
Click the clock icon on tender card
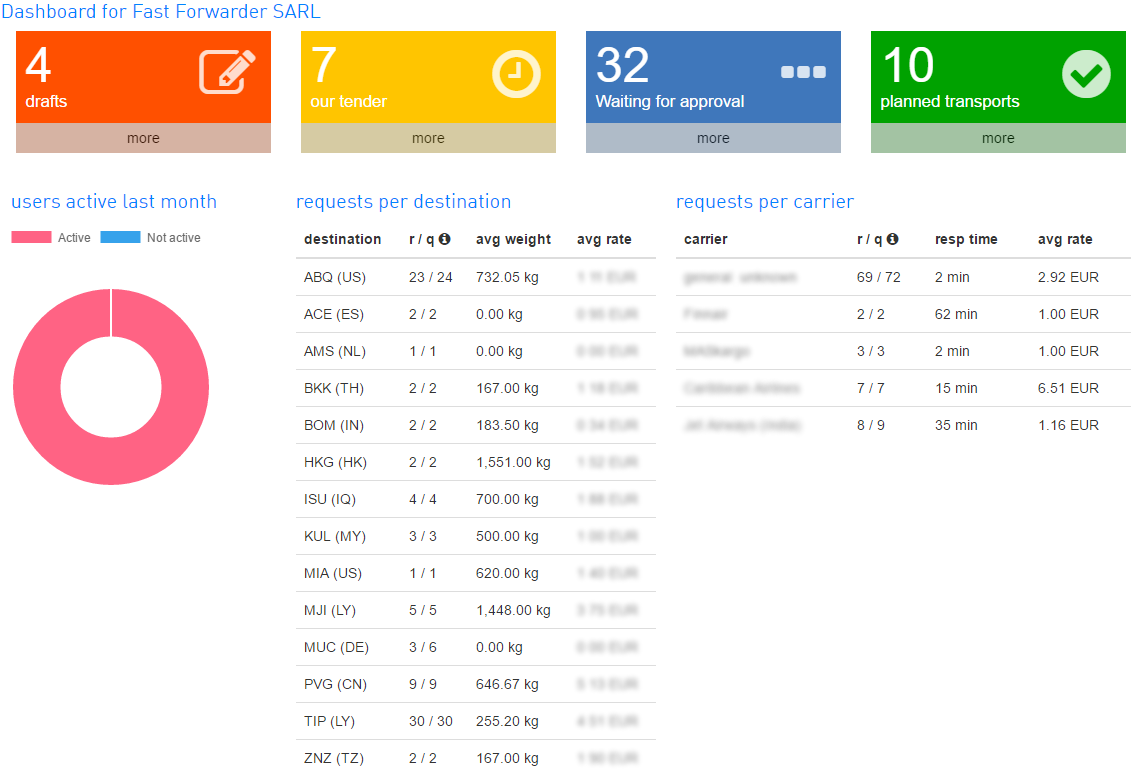point(516,74)
